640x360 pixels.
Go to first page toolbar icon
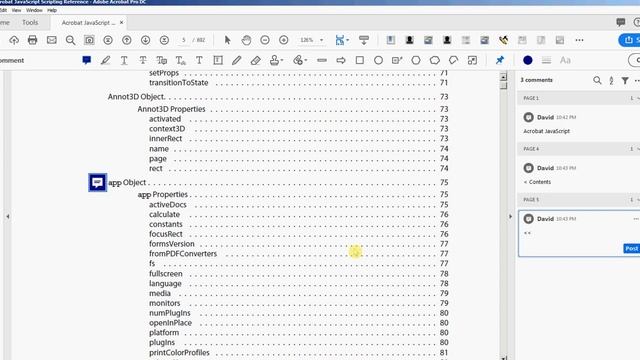point(108,40)
